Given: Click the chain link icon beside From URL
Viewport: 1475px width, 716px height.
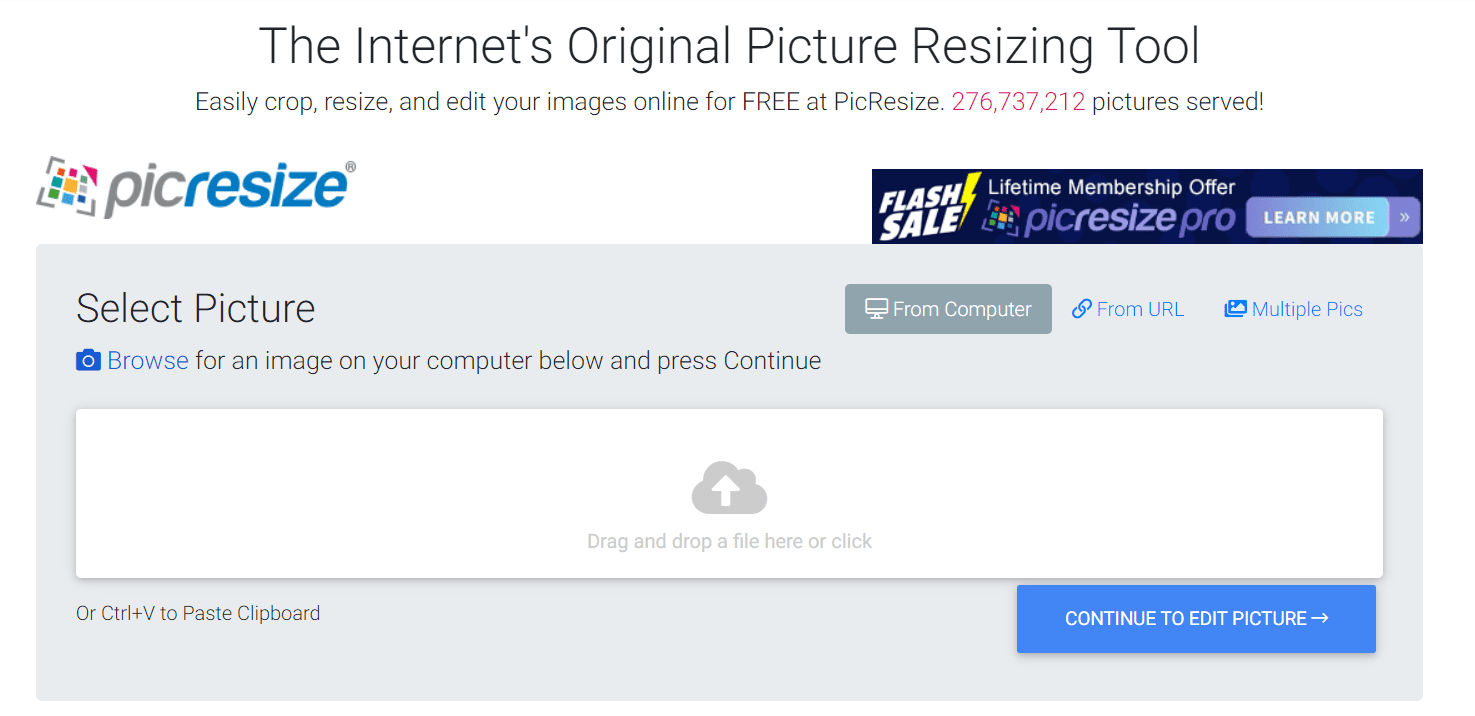Looking at the screenshot, I should tap(1081, 309).
